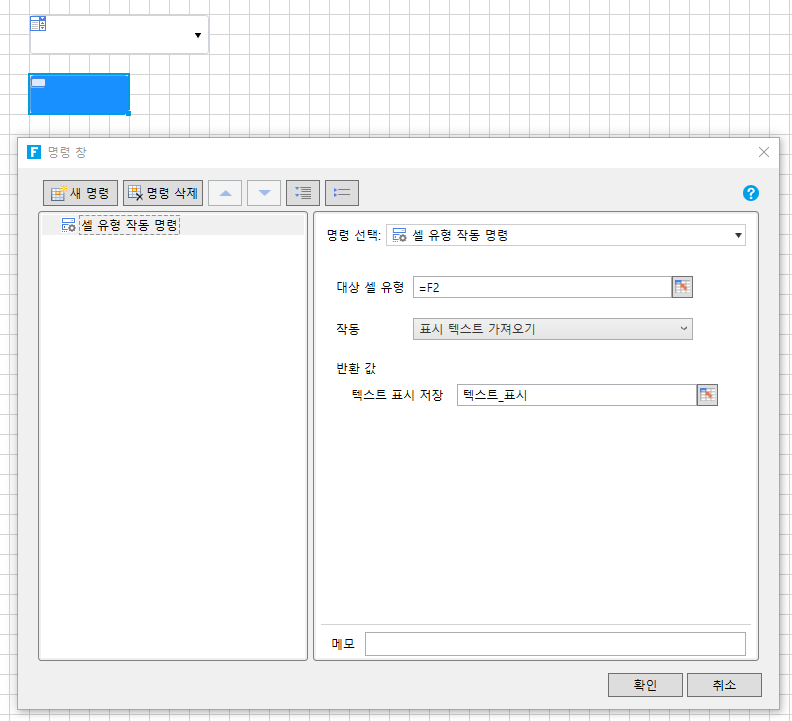Image resolution: width=792 pixels, height=721 pixels.
Task: Click the 대상 셀 유형 input field containing =F2
Action: coord(540,287)
